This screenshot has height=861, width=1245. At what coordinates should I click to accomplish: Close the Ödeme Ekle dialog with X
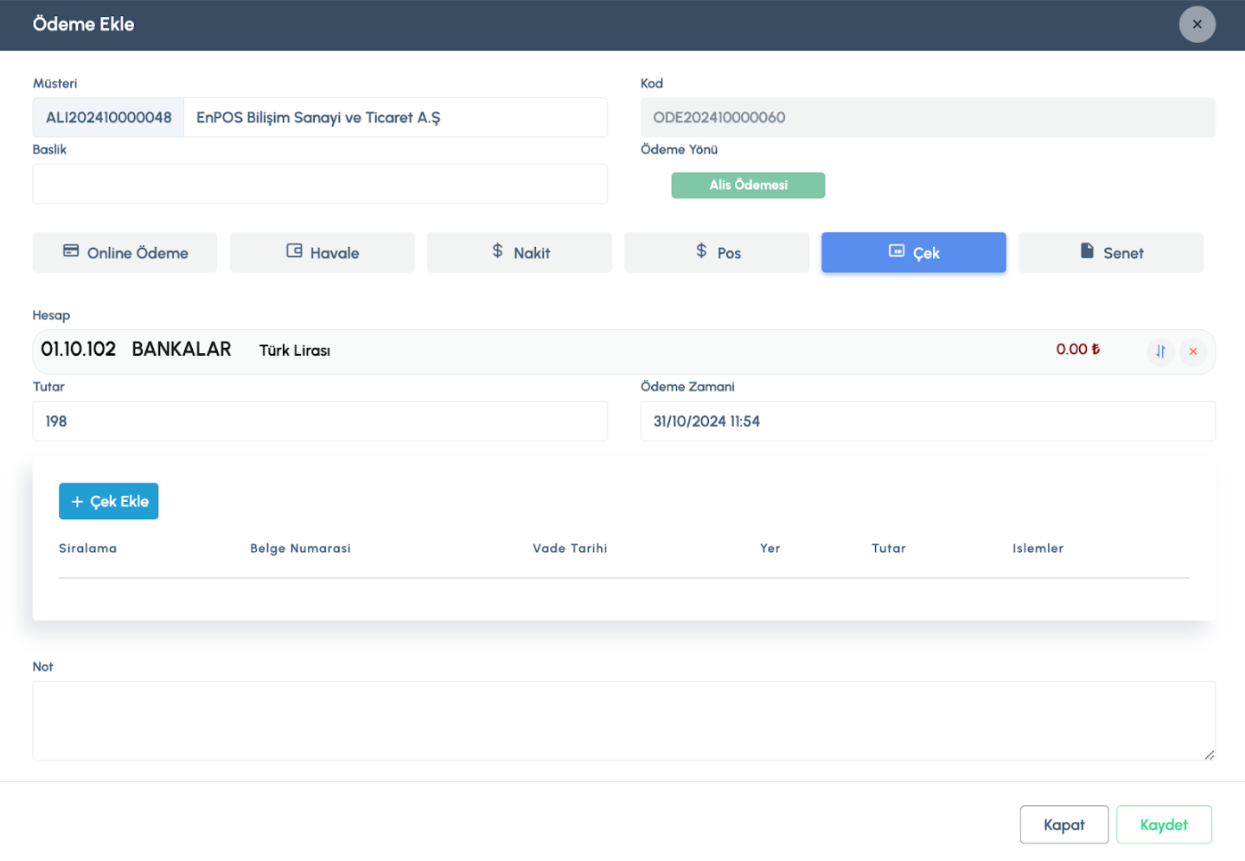[1197, 24]
